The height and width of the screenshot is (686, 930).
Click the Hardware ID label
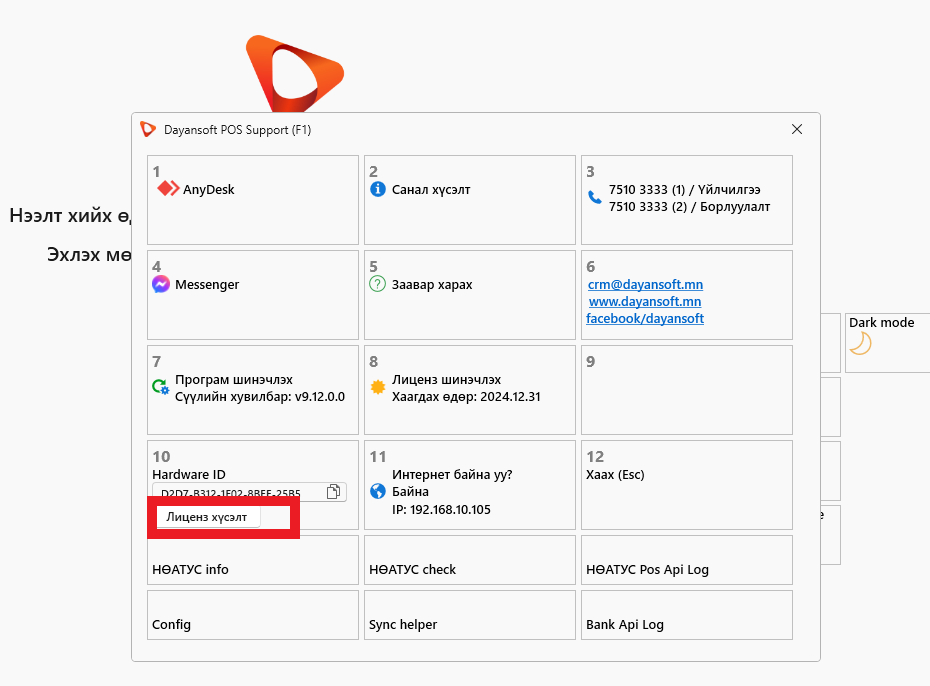tap(189, 474)
